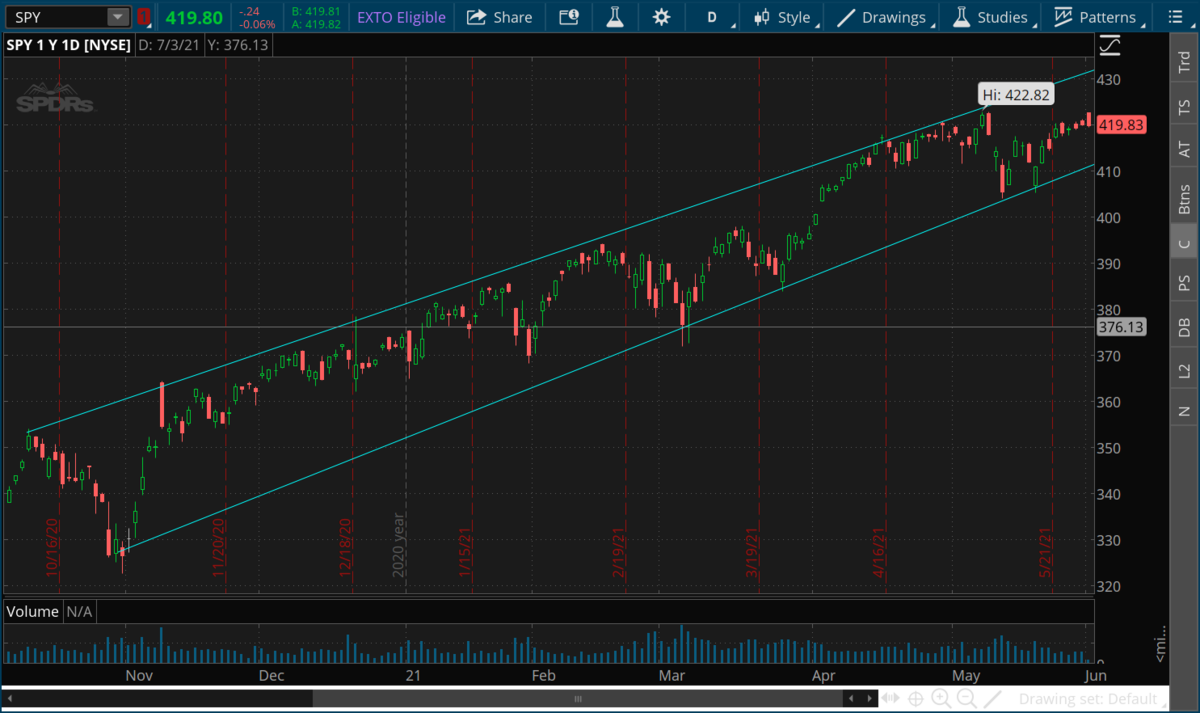Click the crosshair pointer icon in the bottom bar
The width and height of the screenshot is (1200, 713).
click(915, 699)
